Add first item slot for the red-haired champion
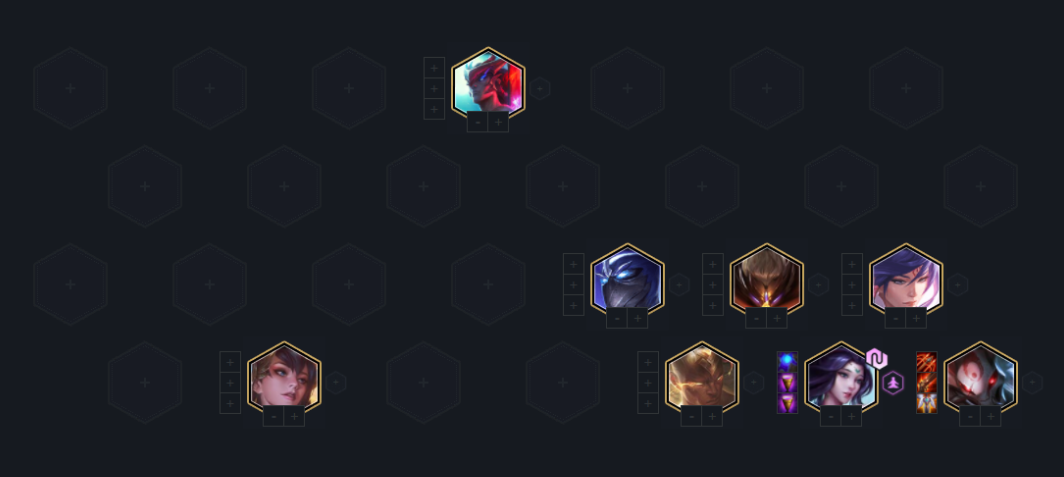 click(x=434, y=68)
